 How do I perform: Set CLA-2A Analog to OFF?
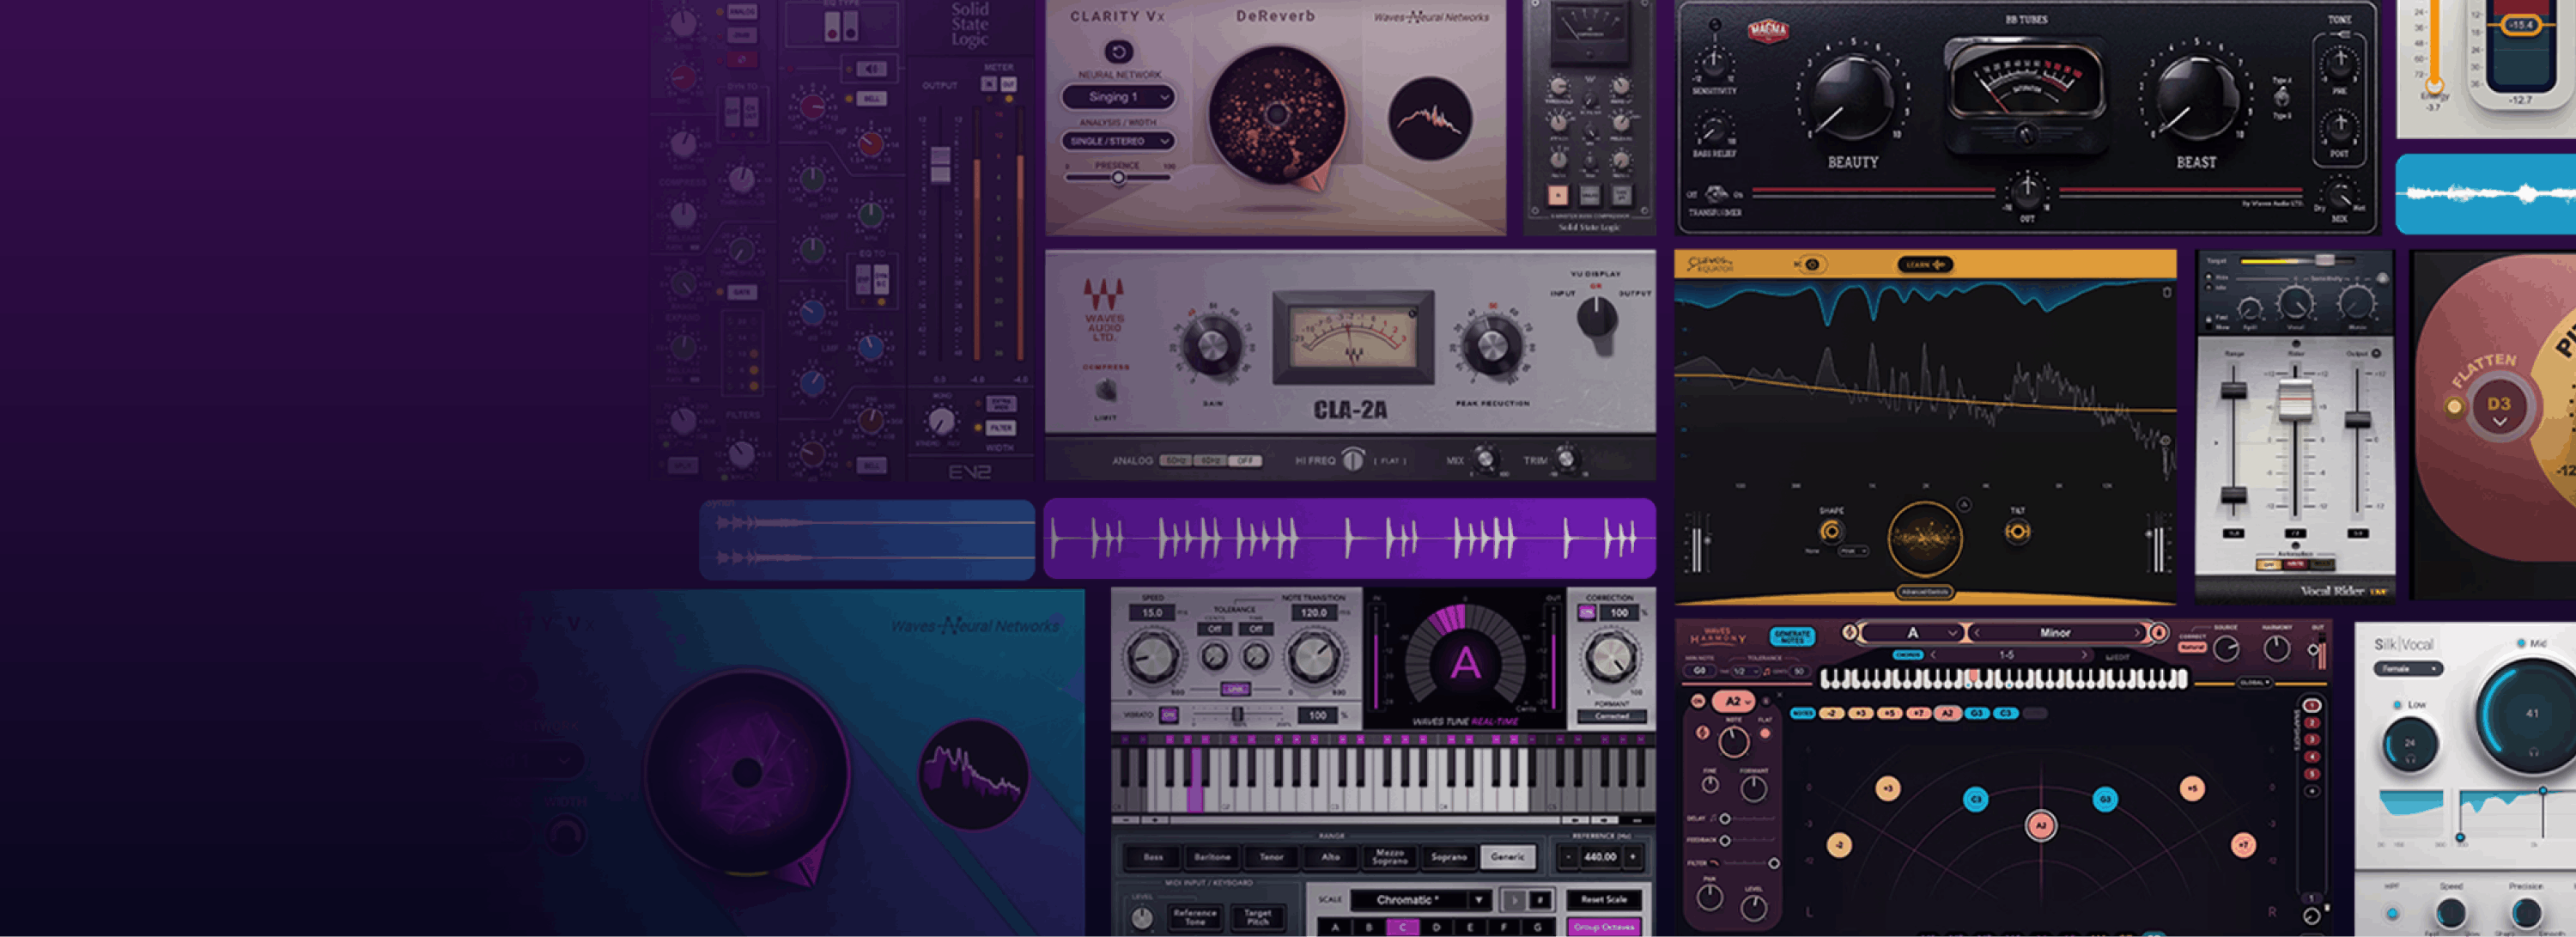click(x=1244, y=461)
